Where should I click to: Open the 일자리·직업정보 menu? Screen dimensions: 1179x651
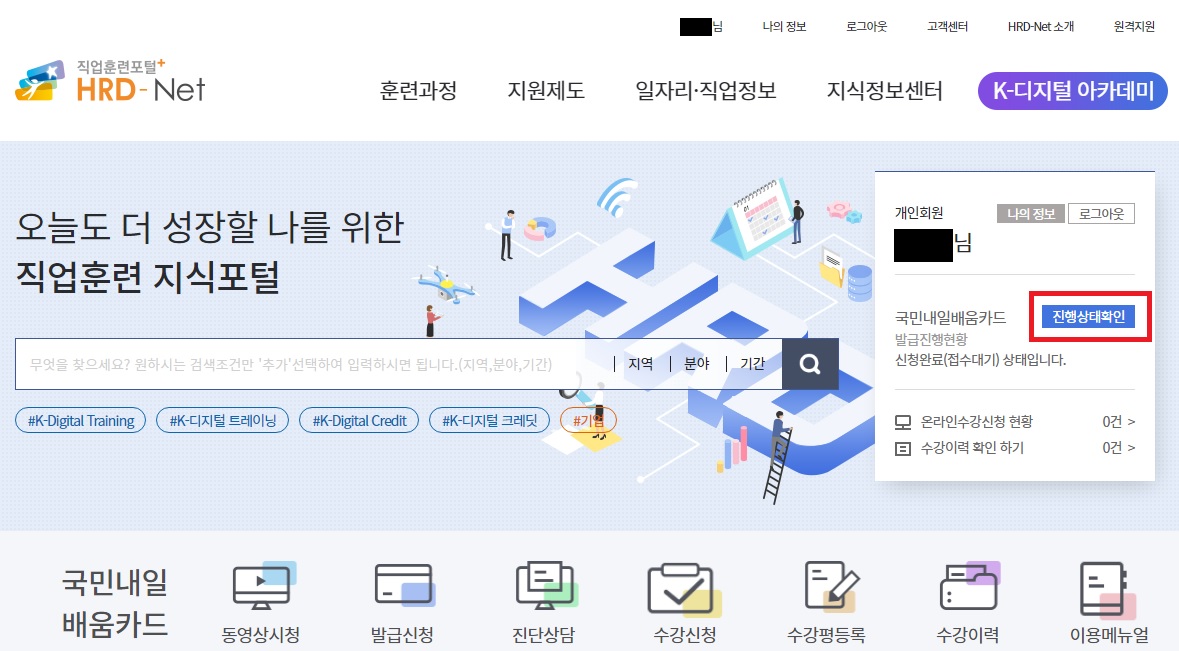(705, 91)
